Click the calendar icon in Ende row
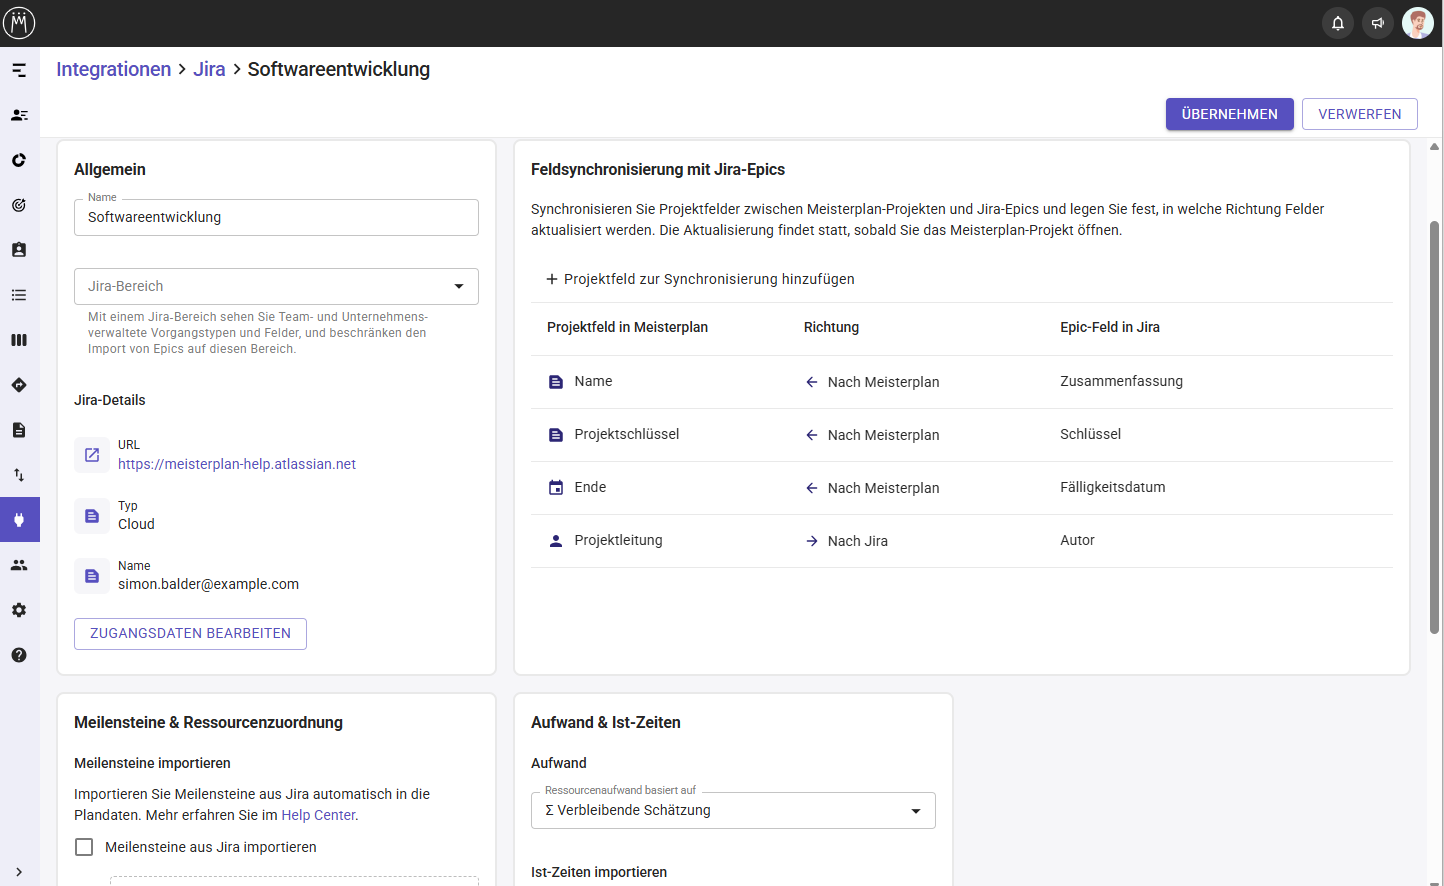This screenshot has height=886, width=1444. pos(556,488)
